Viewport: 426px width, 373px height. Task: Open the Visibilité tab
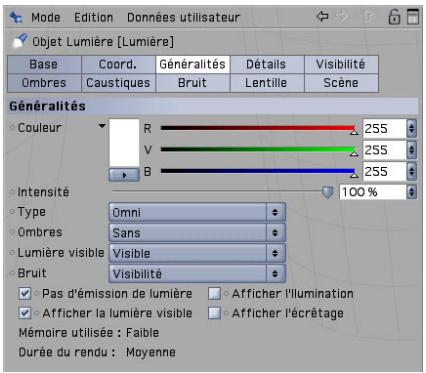point(341,64)
